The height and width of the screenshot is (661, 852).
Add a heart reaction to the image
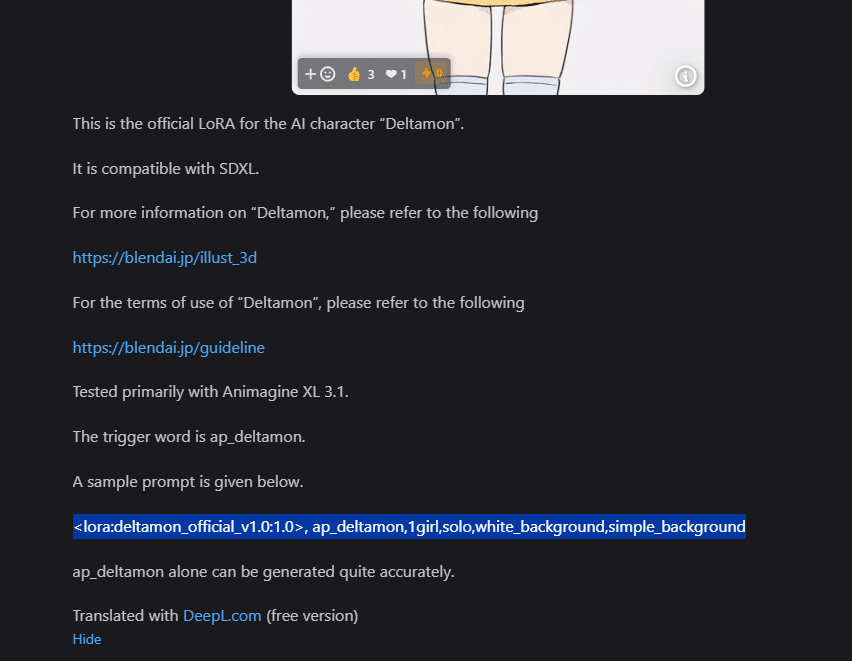coord(396,74)
